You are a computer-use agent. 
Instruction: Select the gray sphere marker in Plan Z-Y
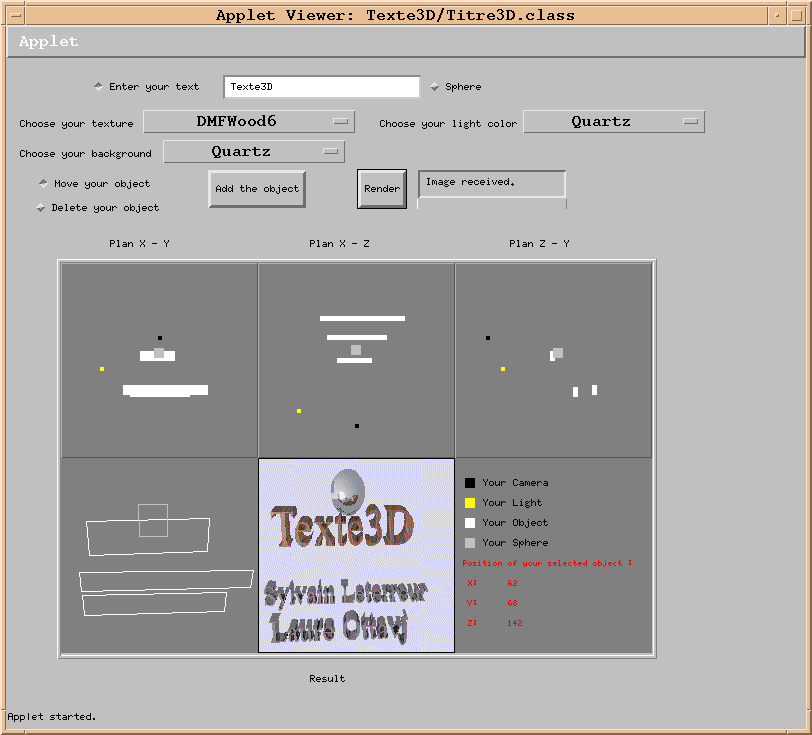[558, 353]
